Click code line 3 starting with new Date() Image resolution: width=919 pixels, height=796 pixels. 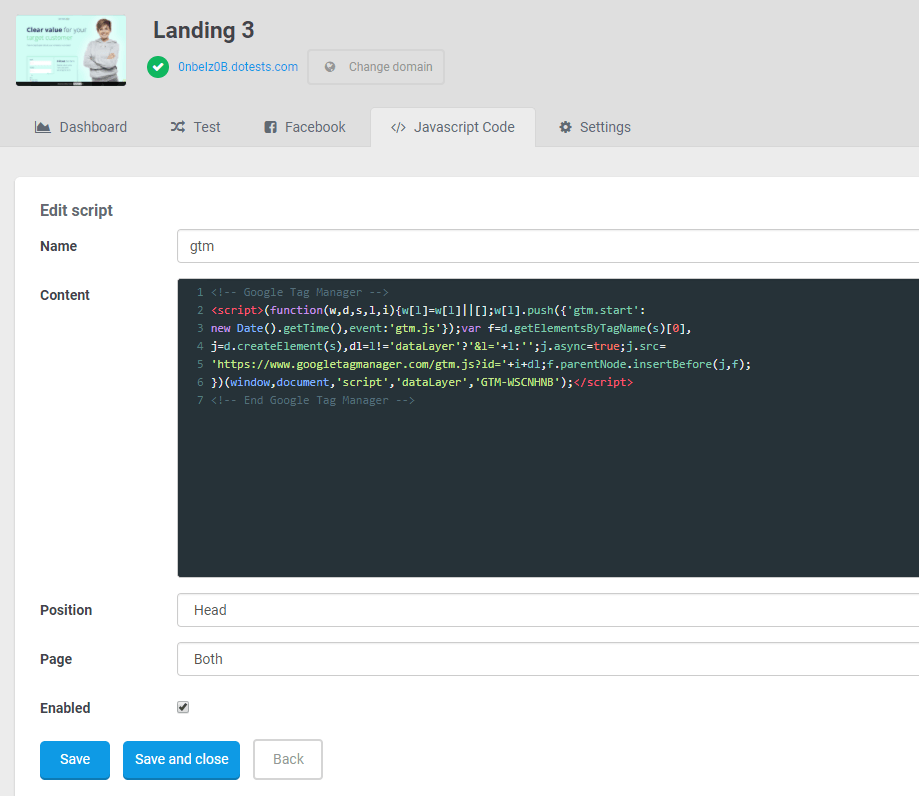[x=451, y=328]
